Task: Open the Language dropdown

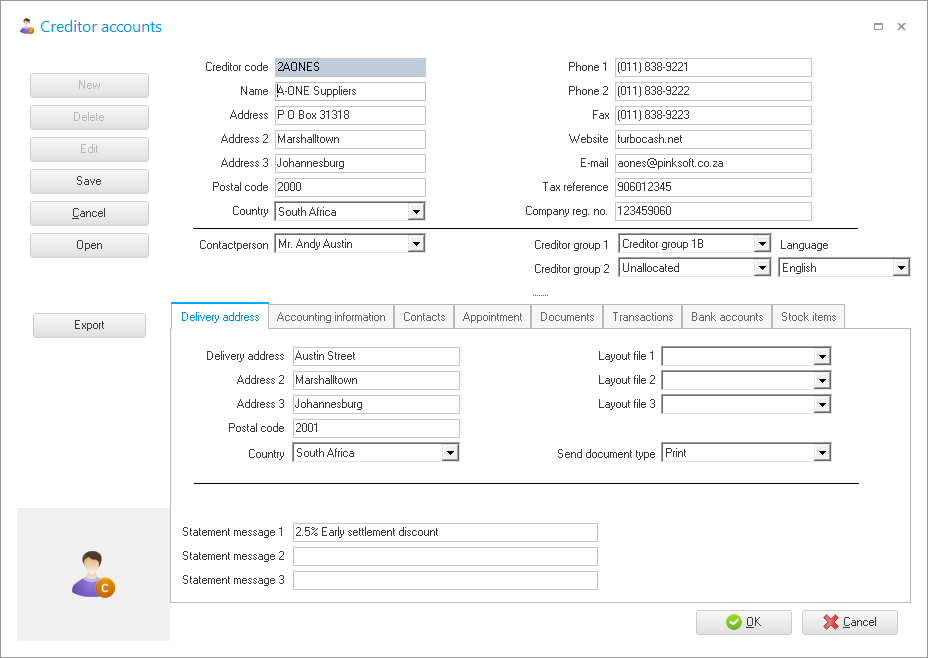Action: pos(901,268)
